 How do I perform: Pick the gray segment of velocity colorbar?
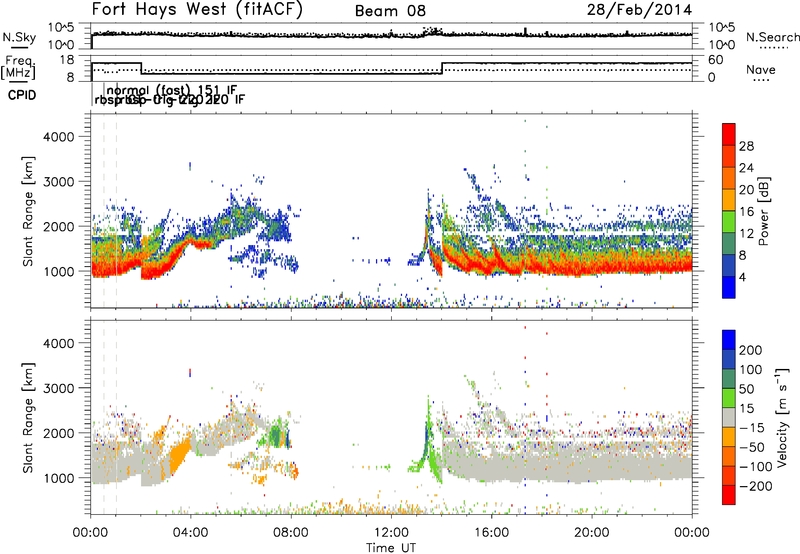(x=729, y=417)
